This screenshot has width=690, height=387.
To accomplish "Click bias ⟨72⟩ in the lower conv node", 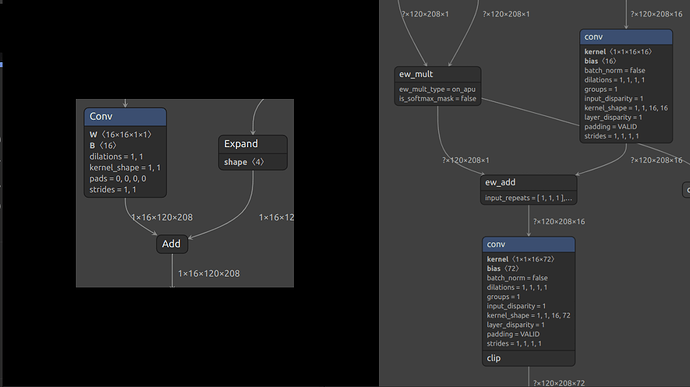I will pyautogui.click(x=503, y=269).
